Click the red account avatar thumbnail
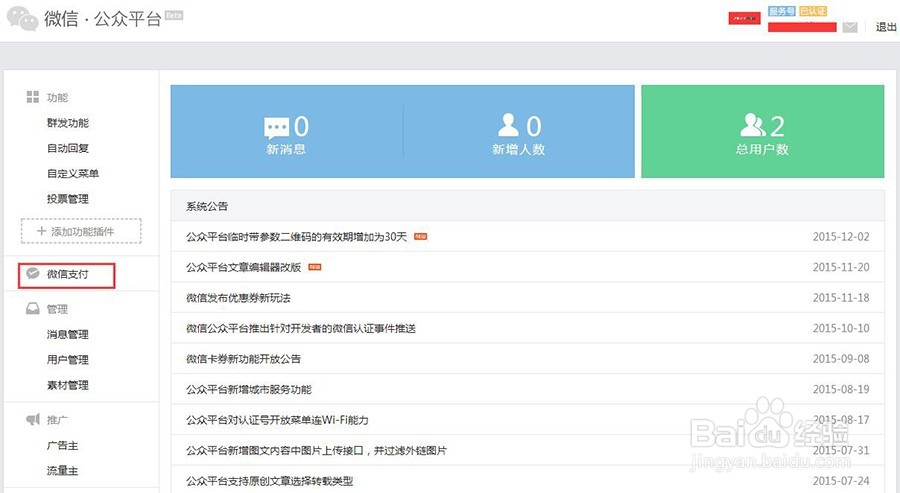 pyautogui.click(x=744, y=18)
